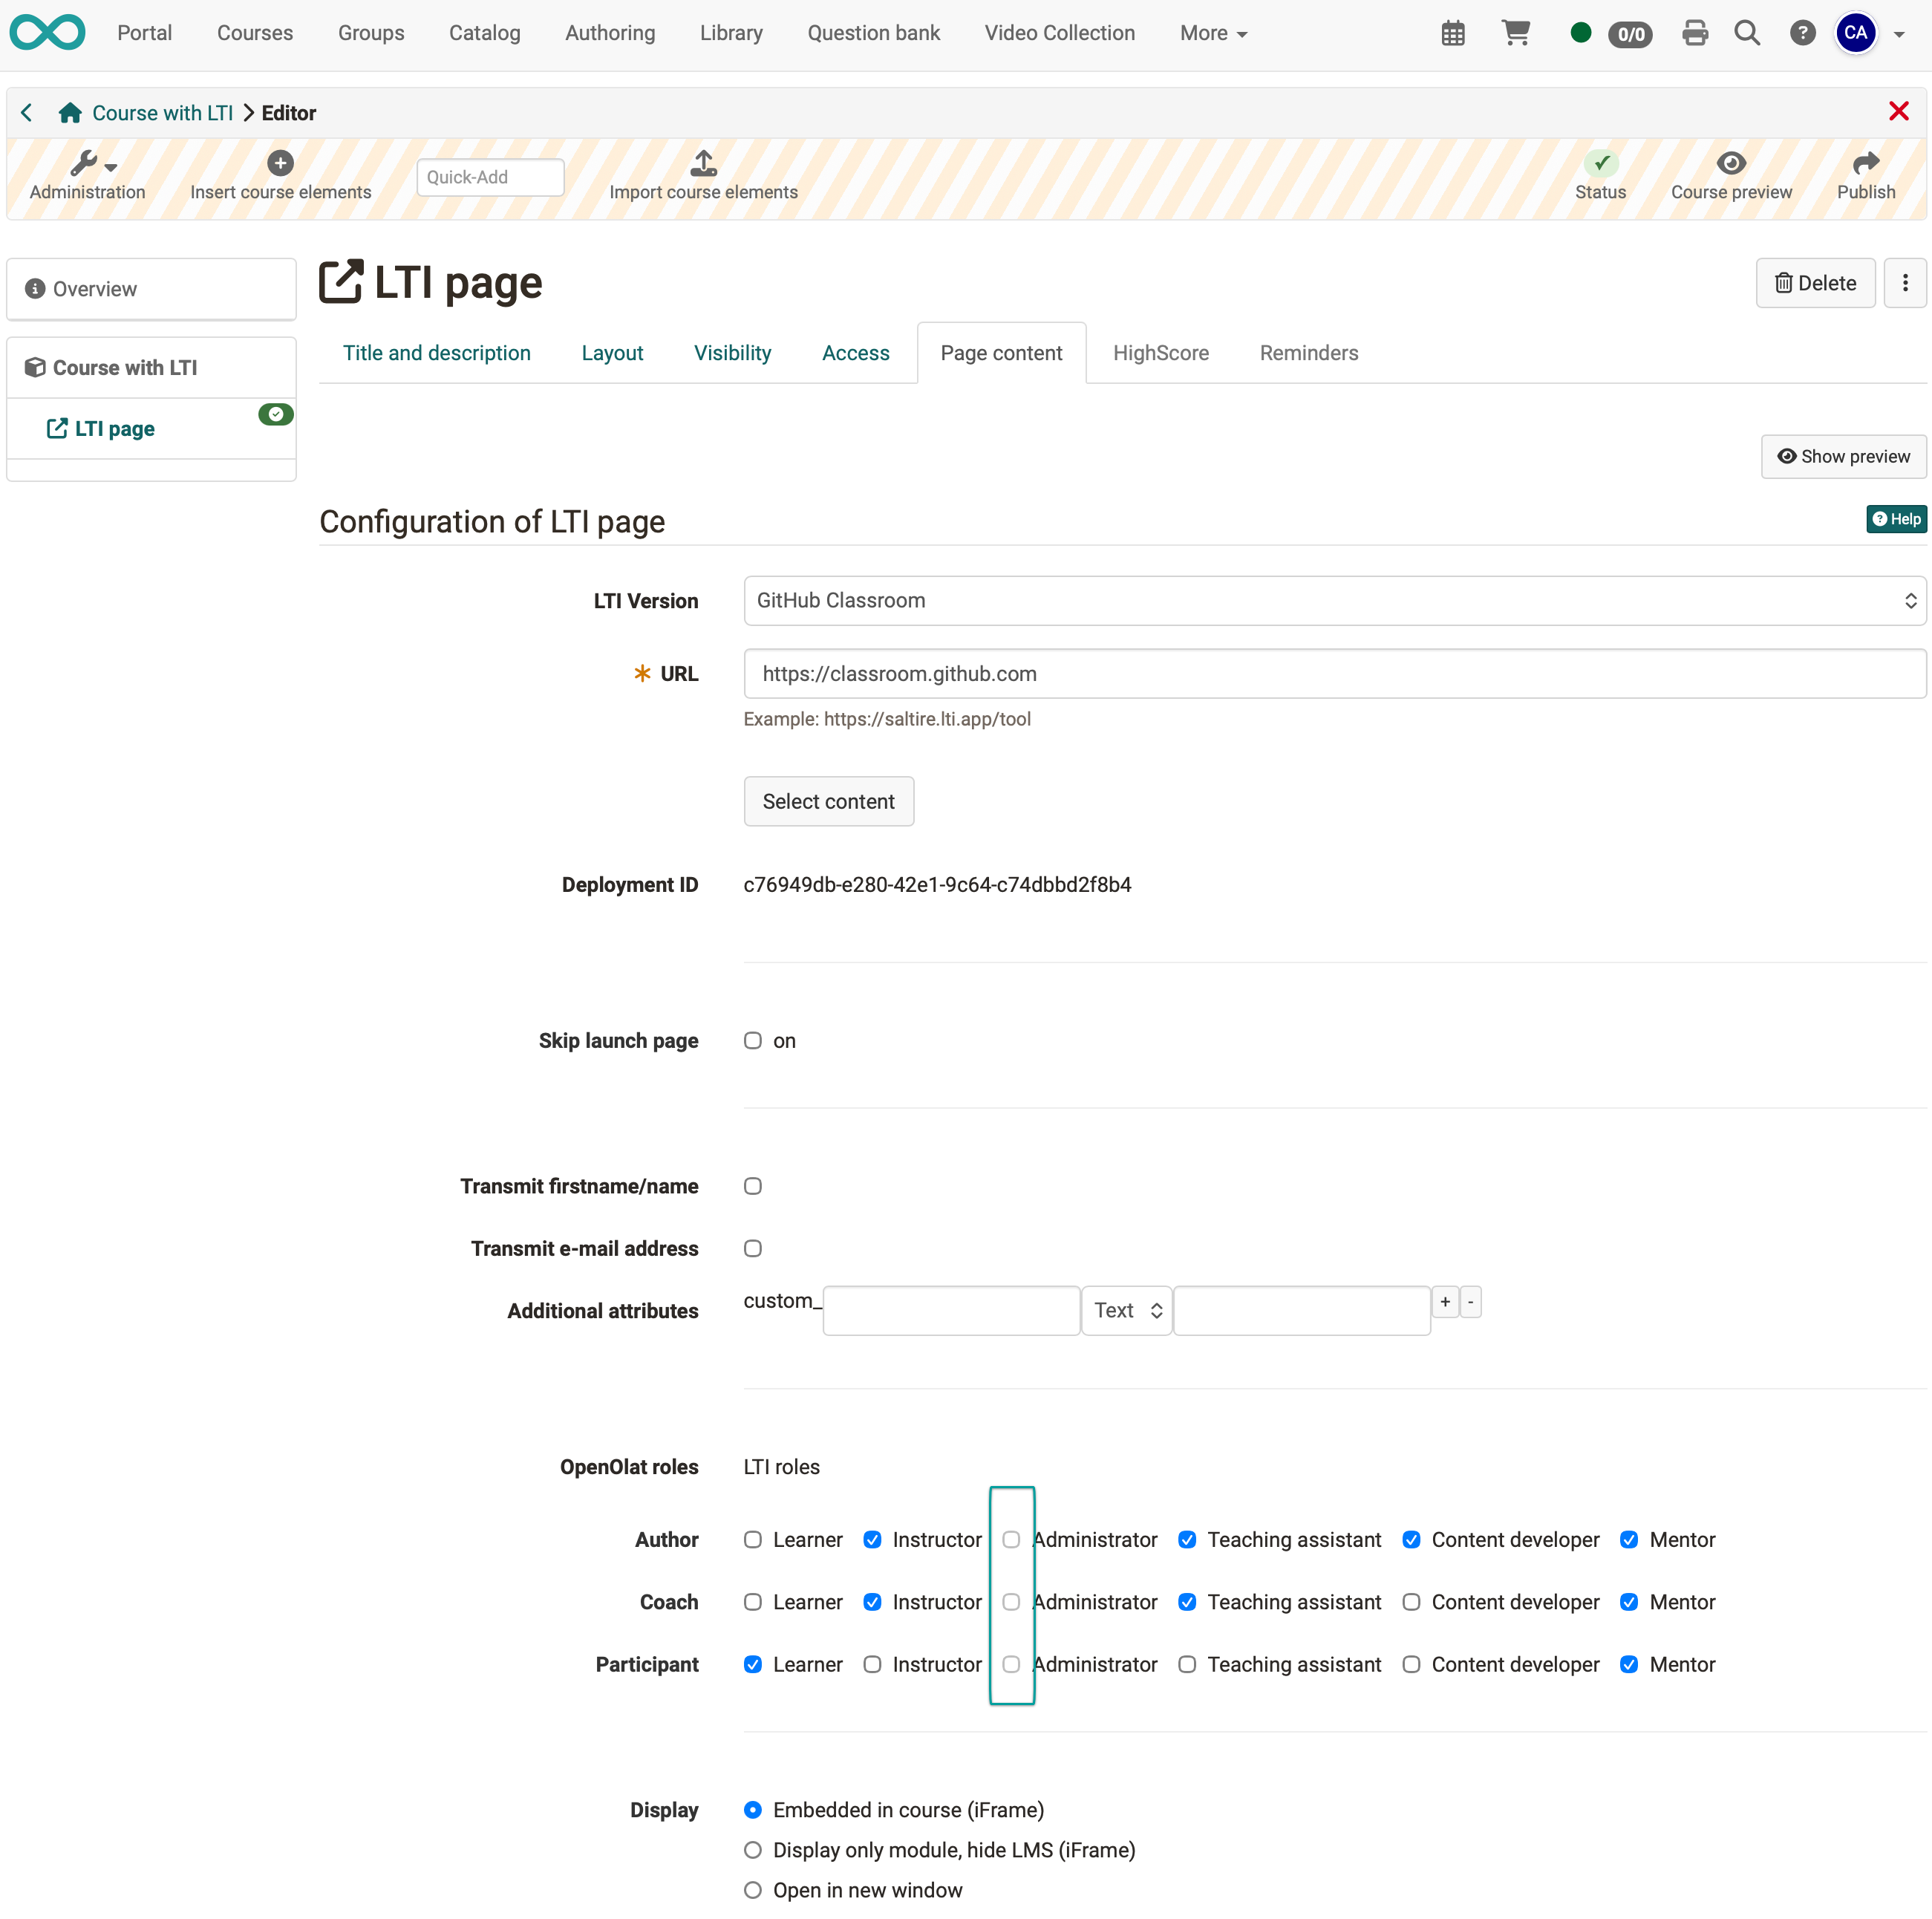Open the search function
This screenshot has width=1932, height=1919.
1747,32
